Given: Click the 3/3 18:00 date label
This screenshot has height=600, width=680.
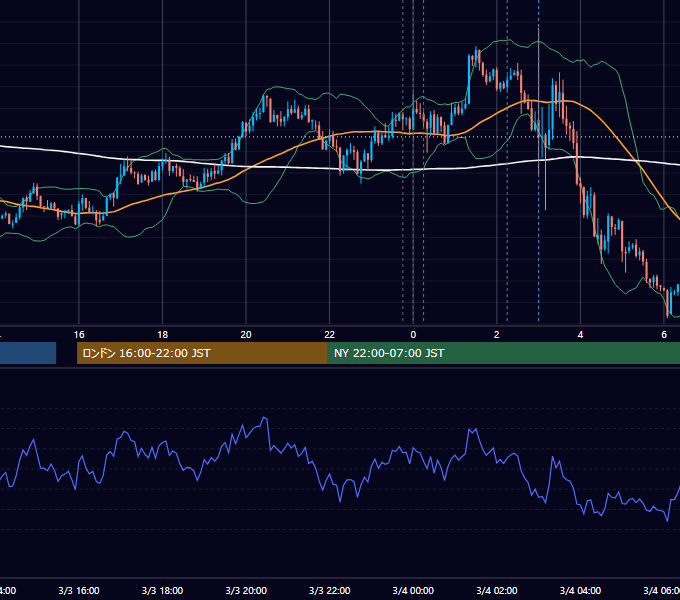Looking at the screenshot, I should click(163, 590).
